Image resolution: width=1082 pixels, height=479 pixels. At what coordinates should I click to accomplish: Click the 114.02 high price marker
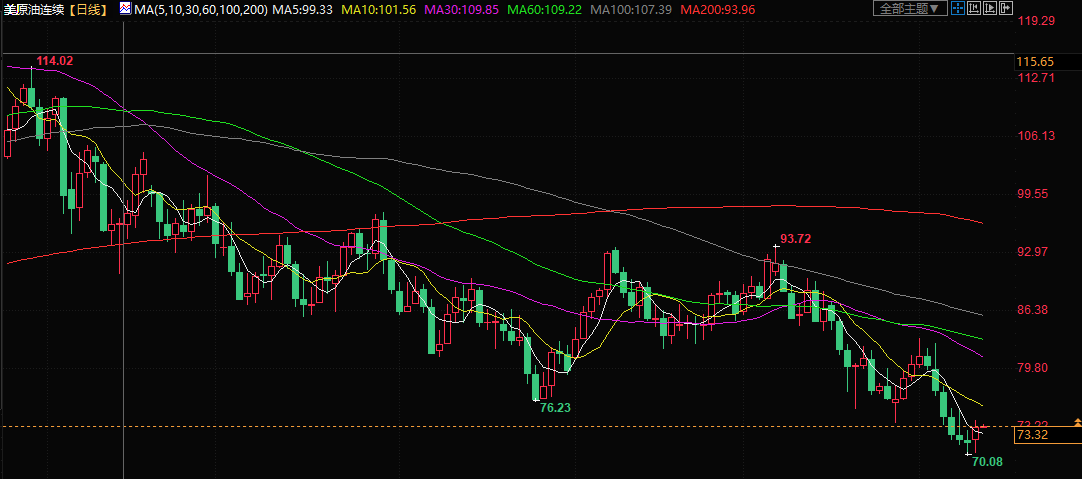(54, 61)
